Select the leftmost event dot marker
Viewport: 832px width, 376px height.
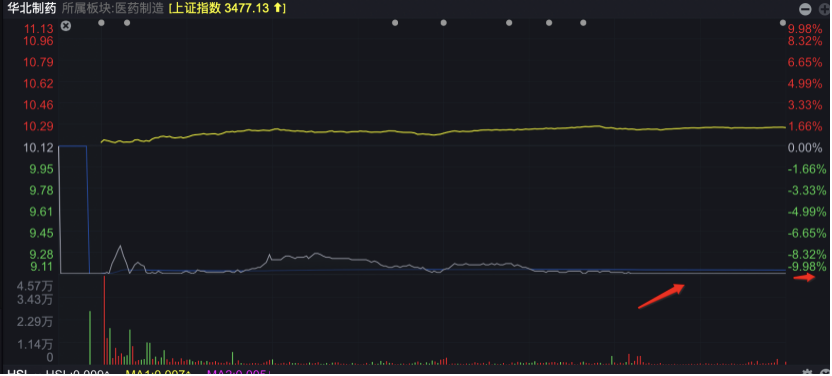point(102,23)
